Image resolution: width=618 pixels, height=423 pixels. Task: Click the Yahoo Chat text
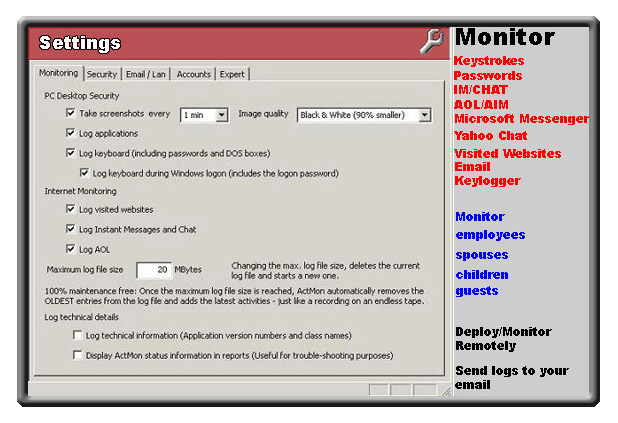click(x=491, y=136)
